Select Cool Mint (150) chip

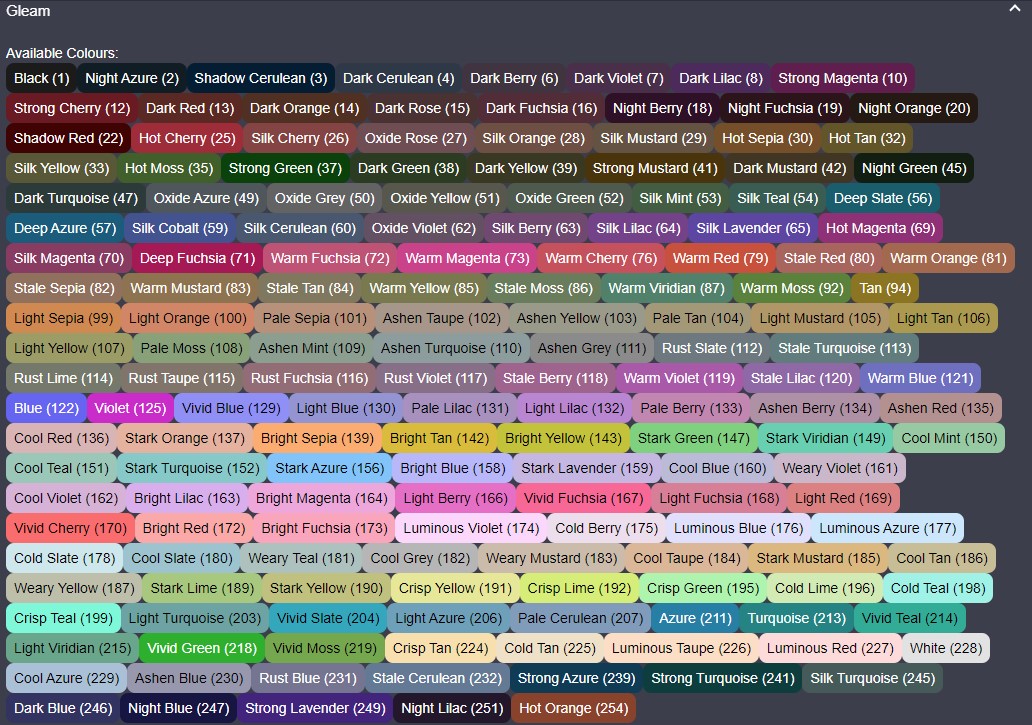(x=949, y=438)
